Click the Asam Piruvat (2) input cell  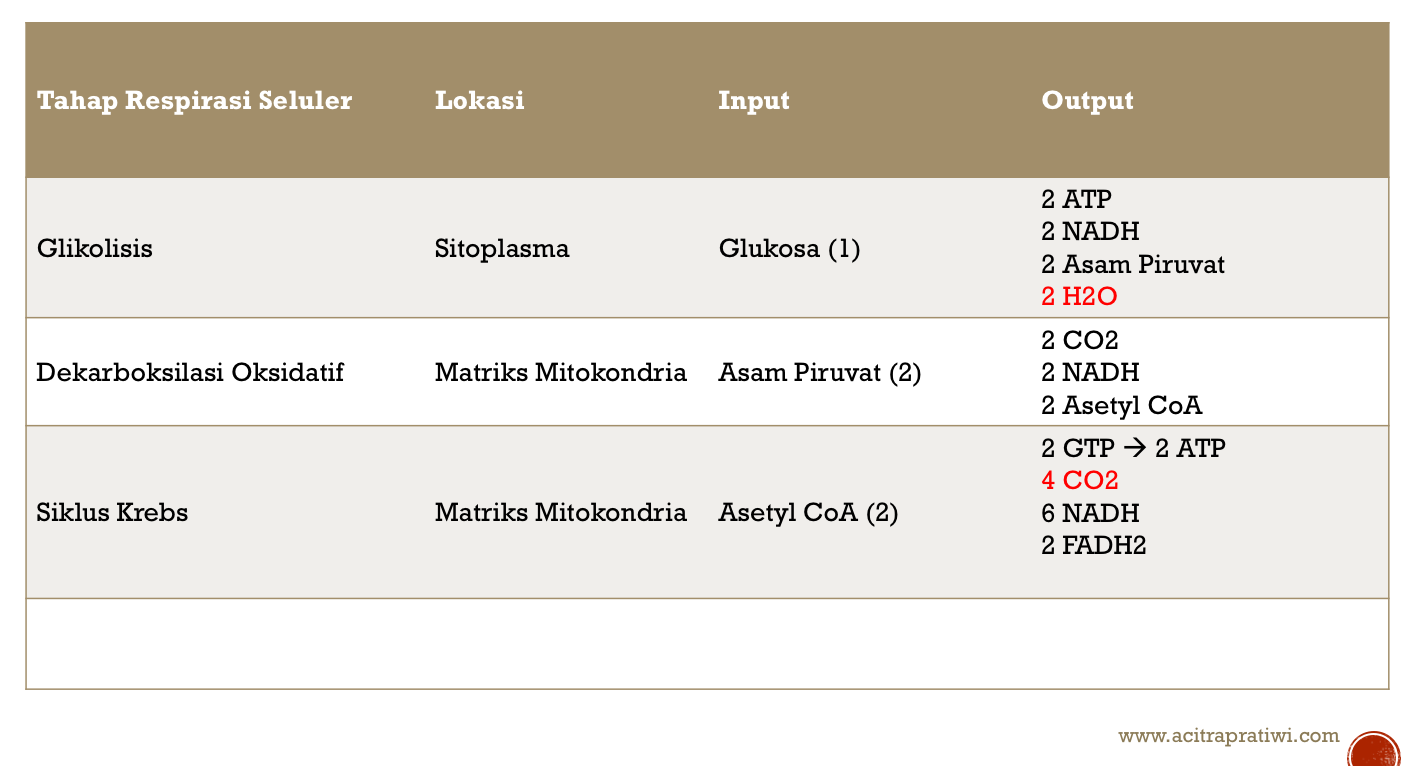point(819,373)
